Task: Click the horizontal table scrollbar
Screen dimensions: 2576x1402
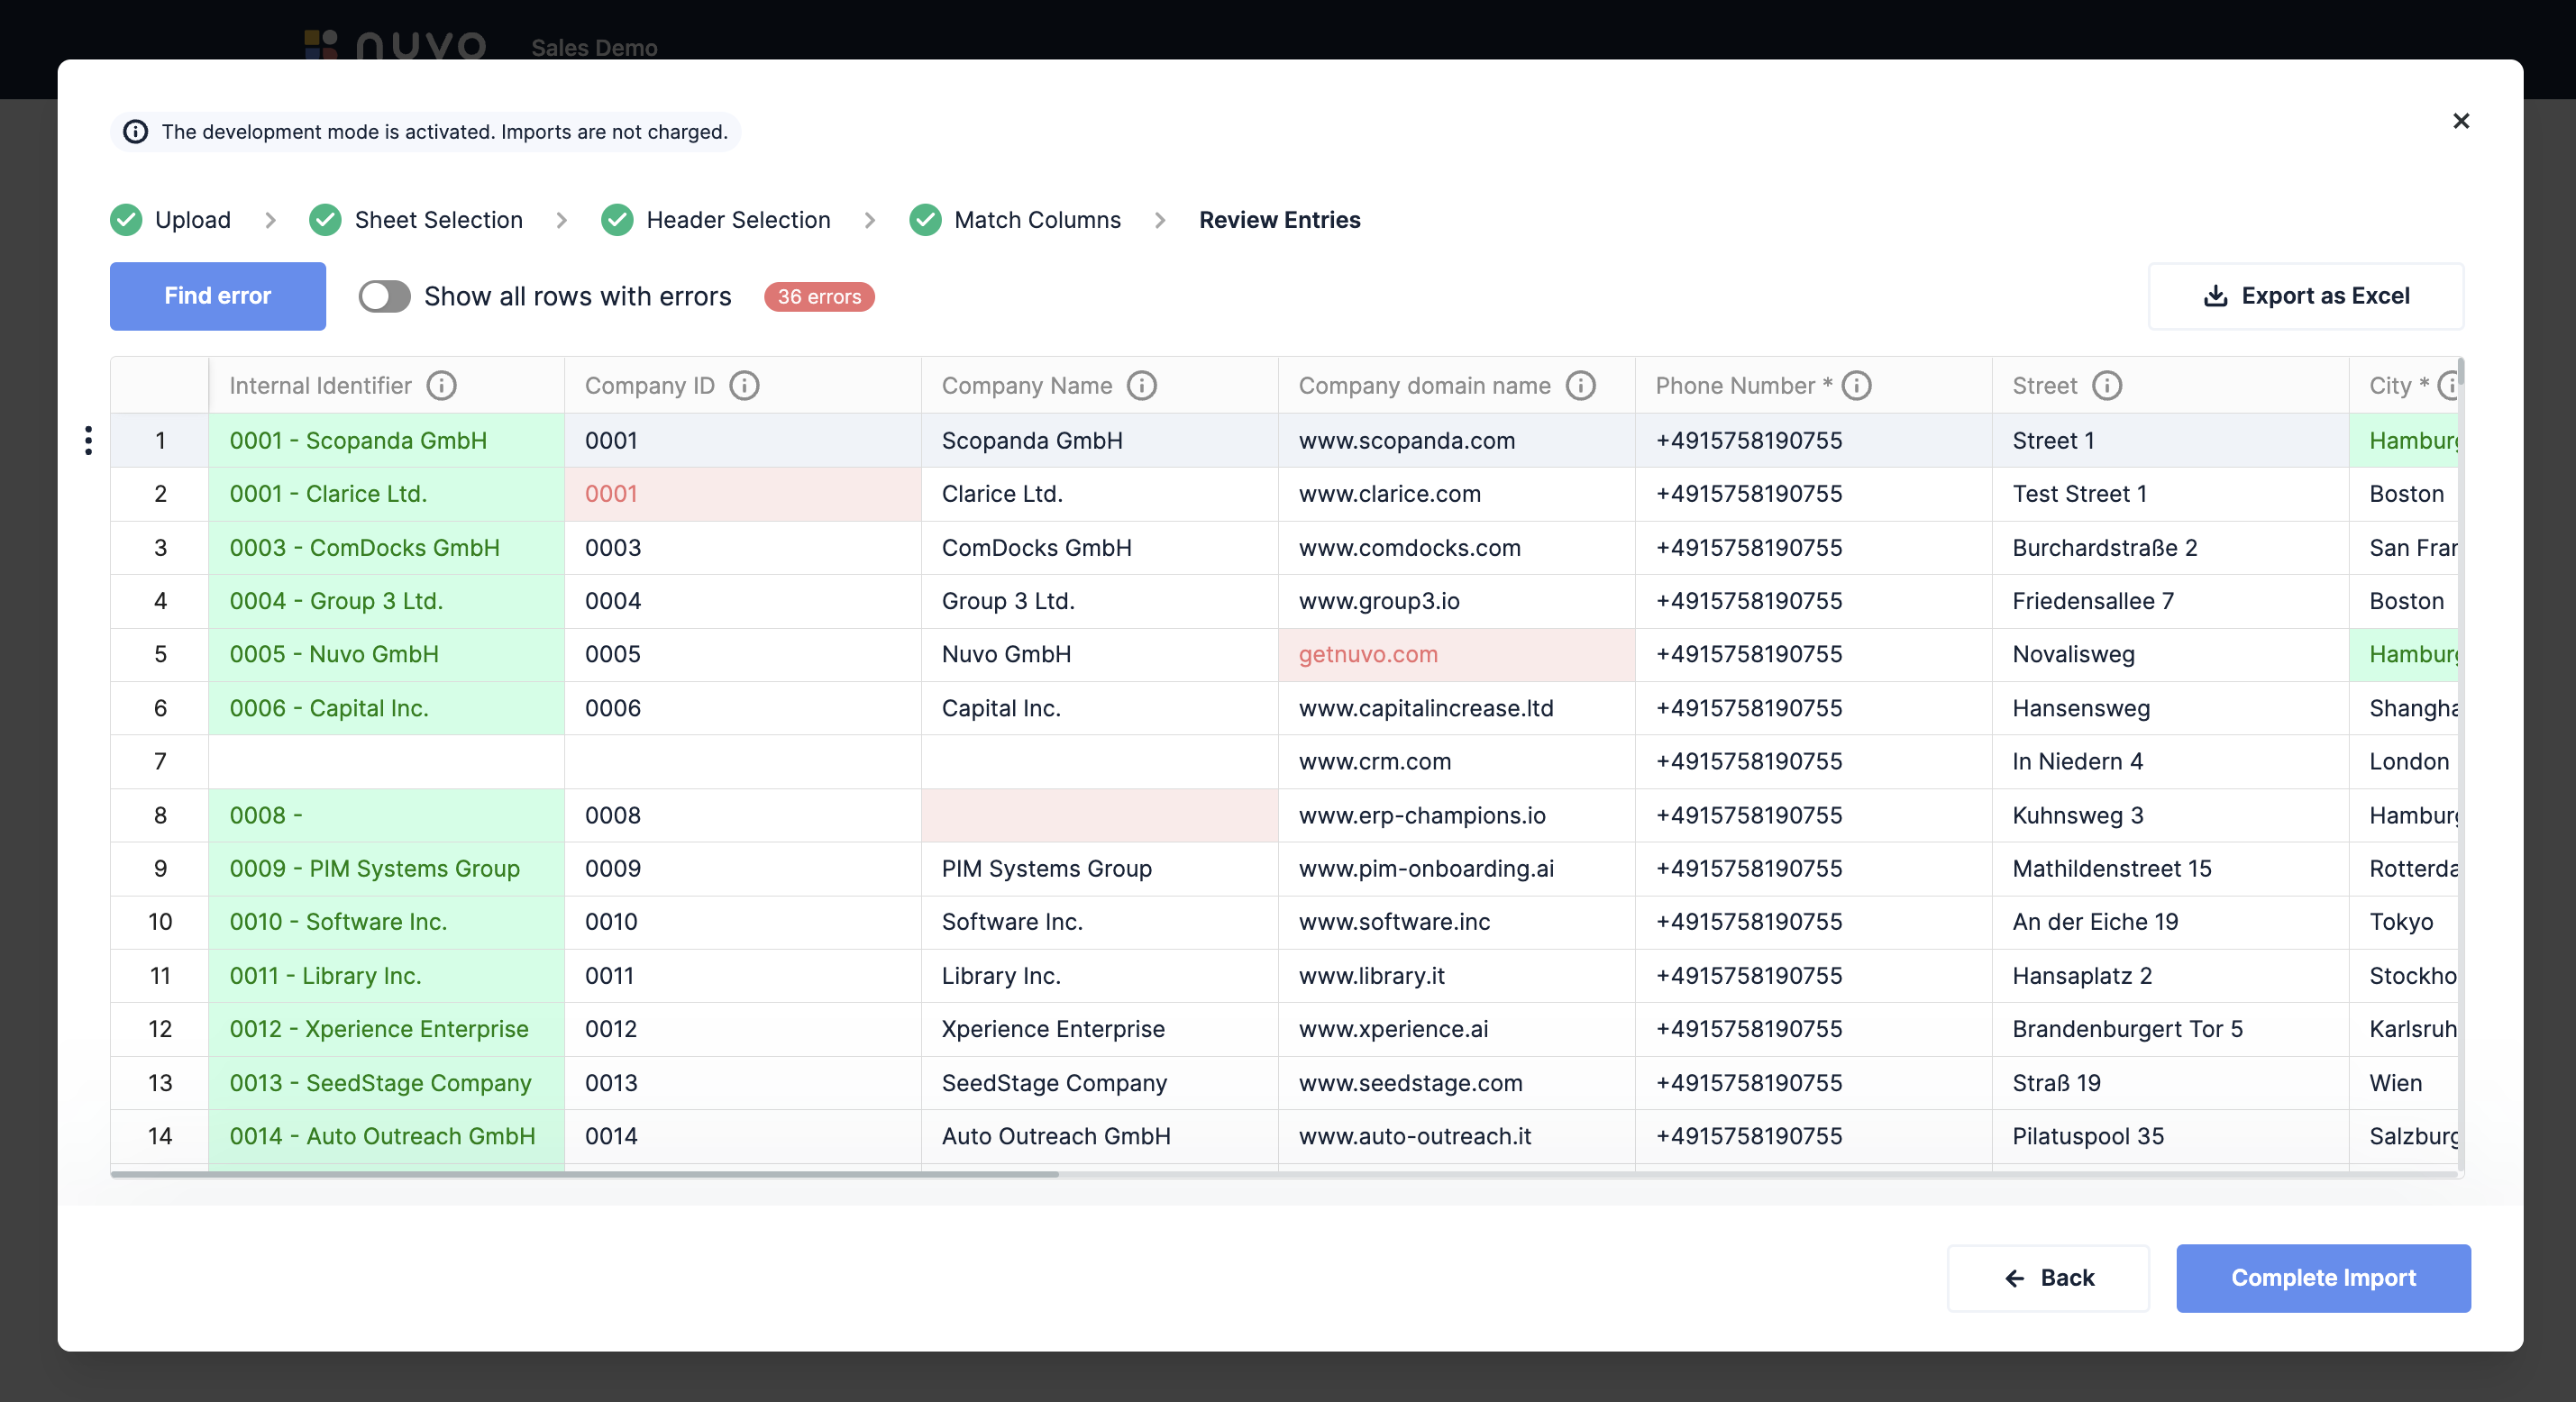Action: (x=584, y=1174)
